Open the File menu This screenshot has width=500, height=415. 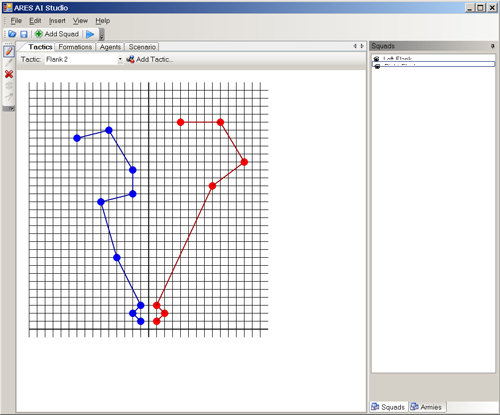click(16, 21)
